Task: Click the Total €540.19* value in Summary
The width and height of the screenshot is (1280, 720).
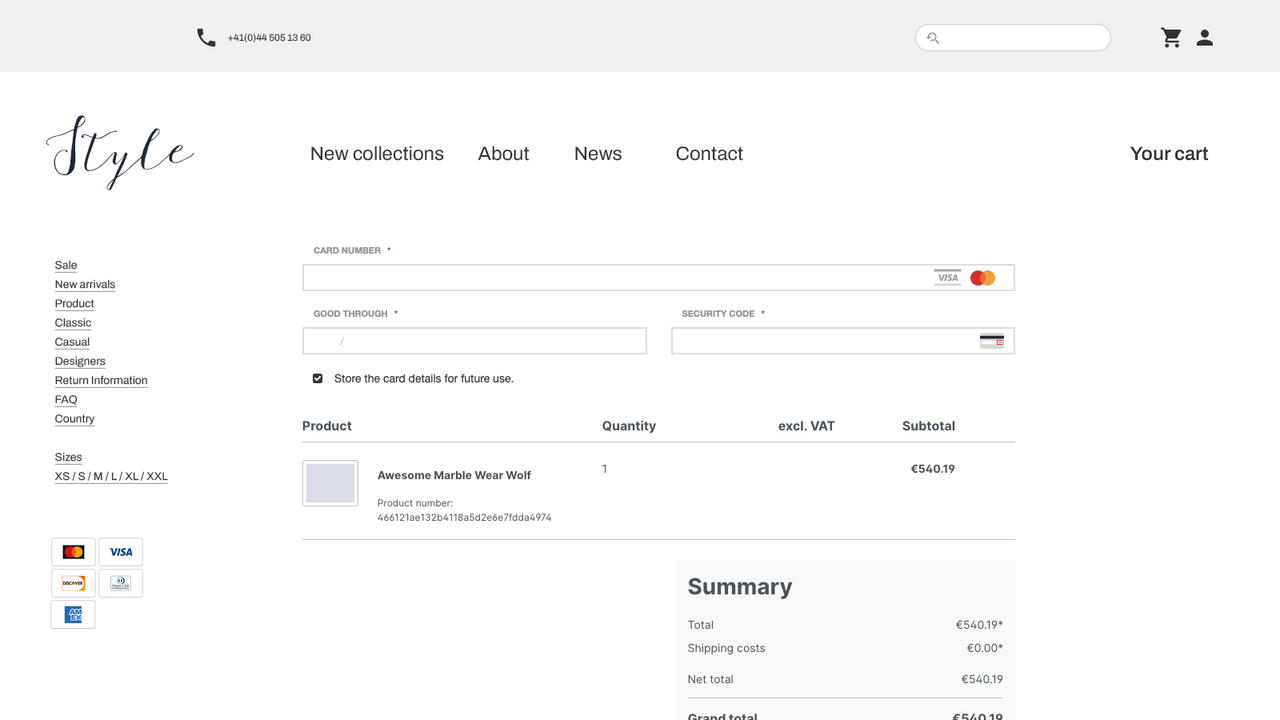Action: (x=979, y=625)
